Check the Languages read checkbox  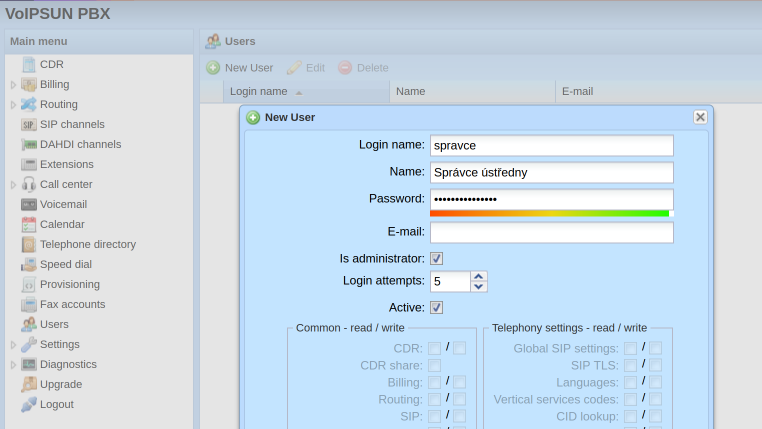(x=630, y=382)
